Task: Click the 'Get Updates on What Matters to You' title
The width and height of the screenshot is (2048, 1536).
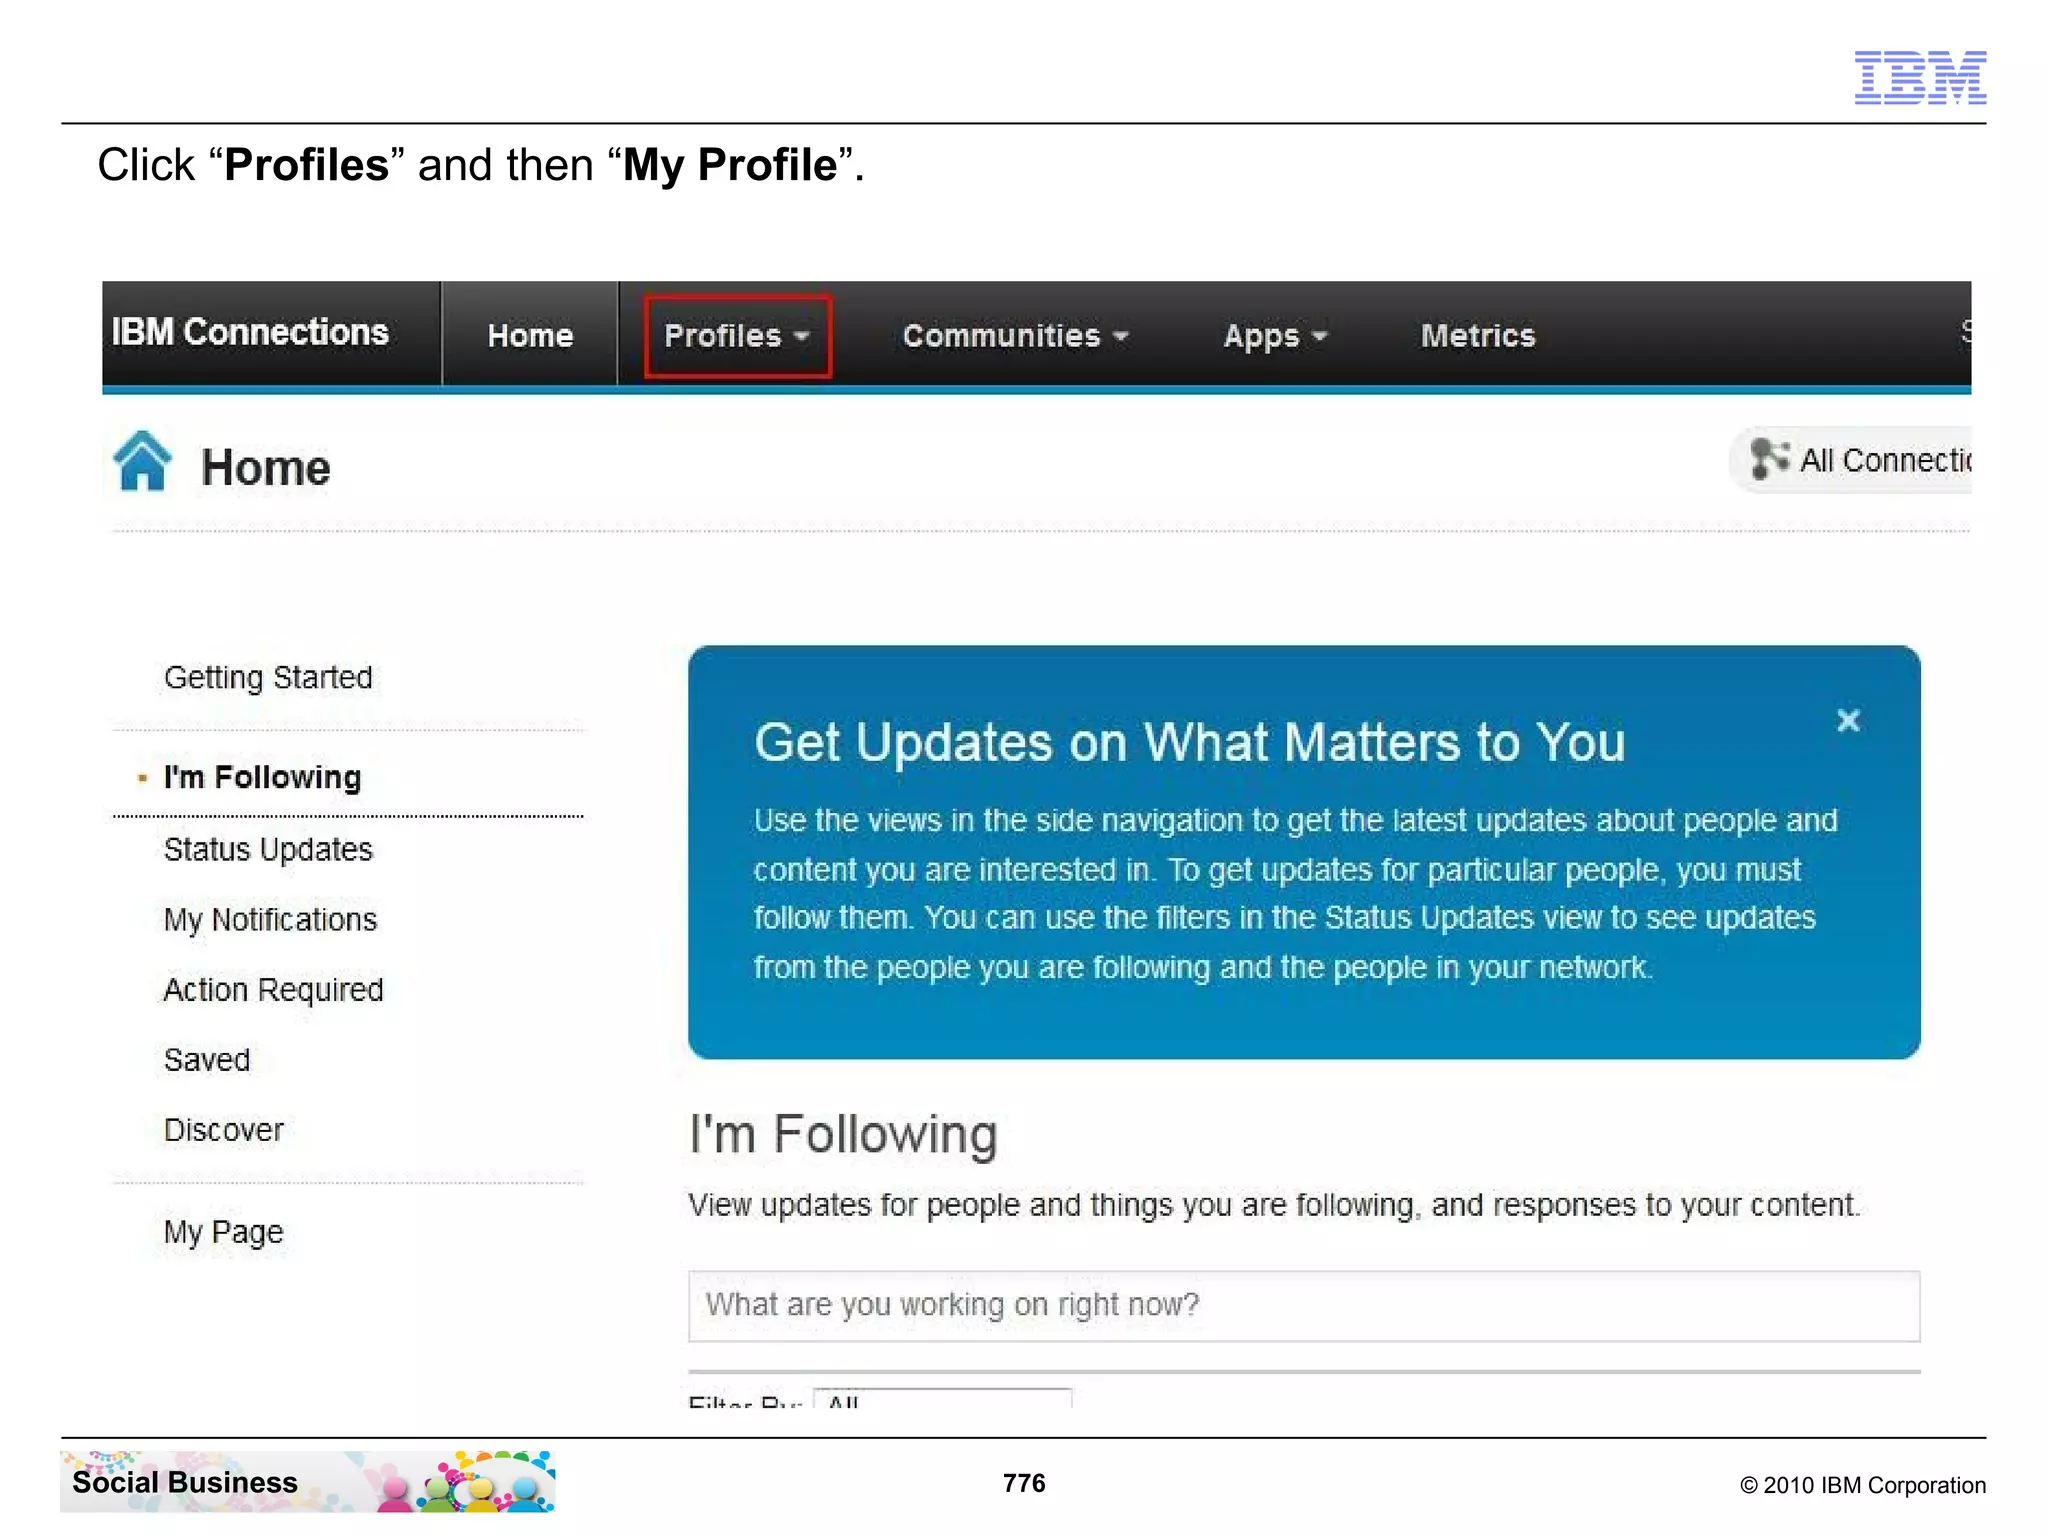Action: (1189, 743)
